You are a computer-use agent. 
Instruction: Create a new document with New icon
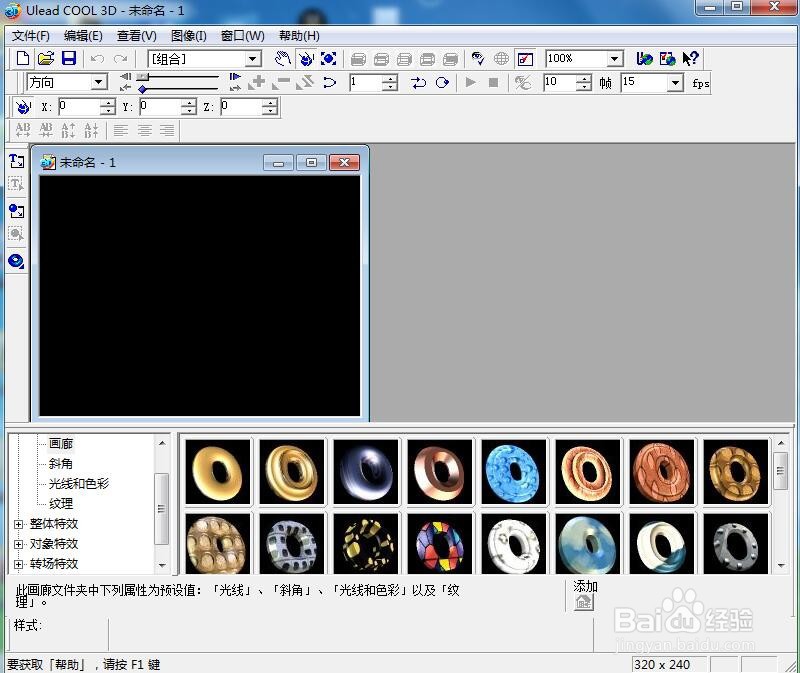point(22,59)
